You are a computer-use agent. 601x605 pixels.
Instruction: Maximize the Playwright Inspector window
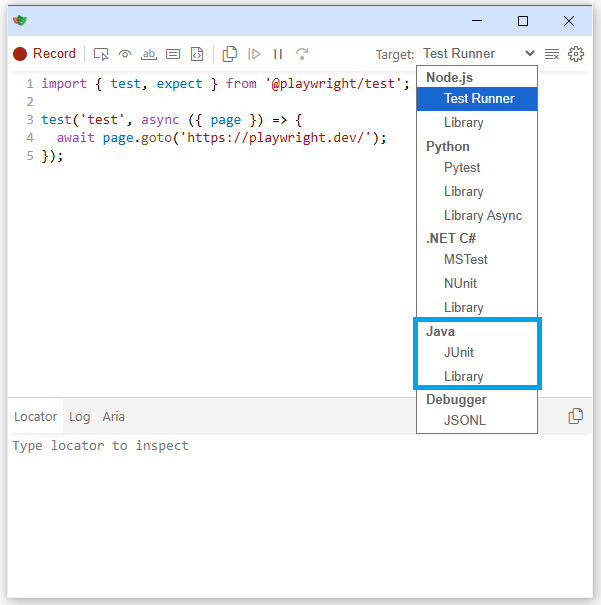point(523,21)
